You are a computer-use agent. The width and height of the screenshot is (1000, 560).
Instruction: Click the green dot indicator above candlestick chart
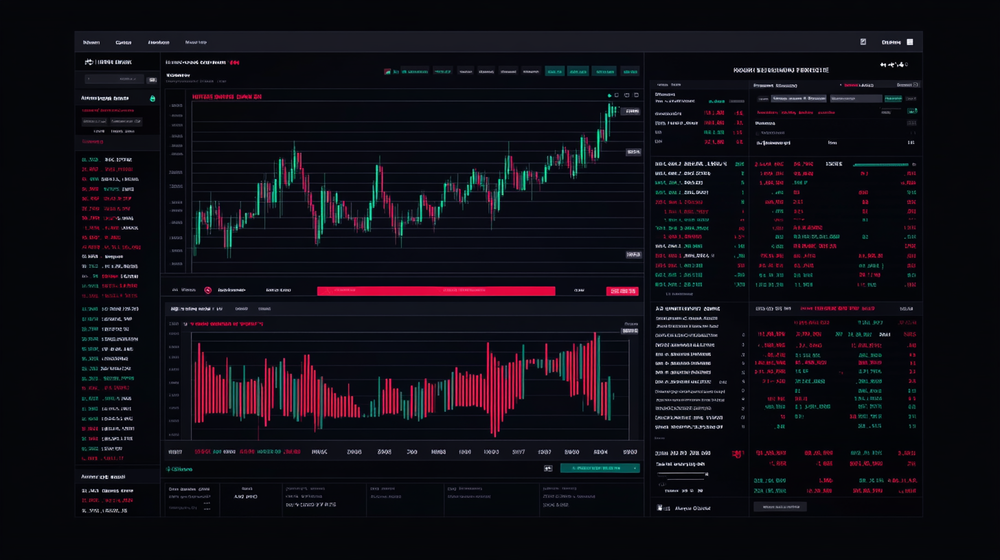[x=610, y=96]
